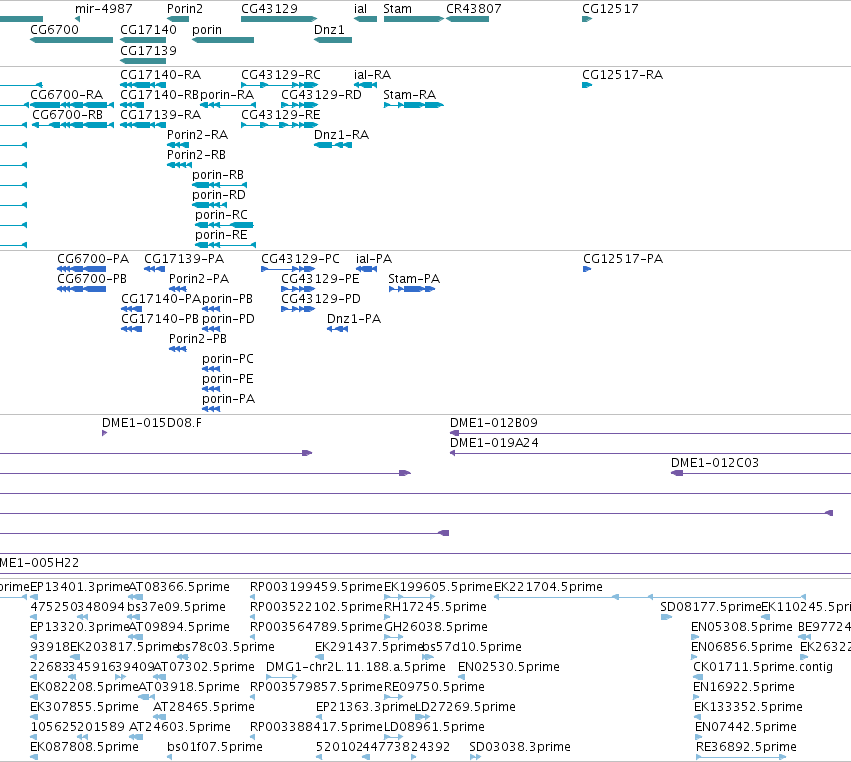851x762 pixels.
Task: Click protein CG43129-PD label
Action: [x=320, y=299]
